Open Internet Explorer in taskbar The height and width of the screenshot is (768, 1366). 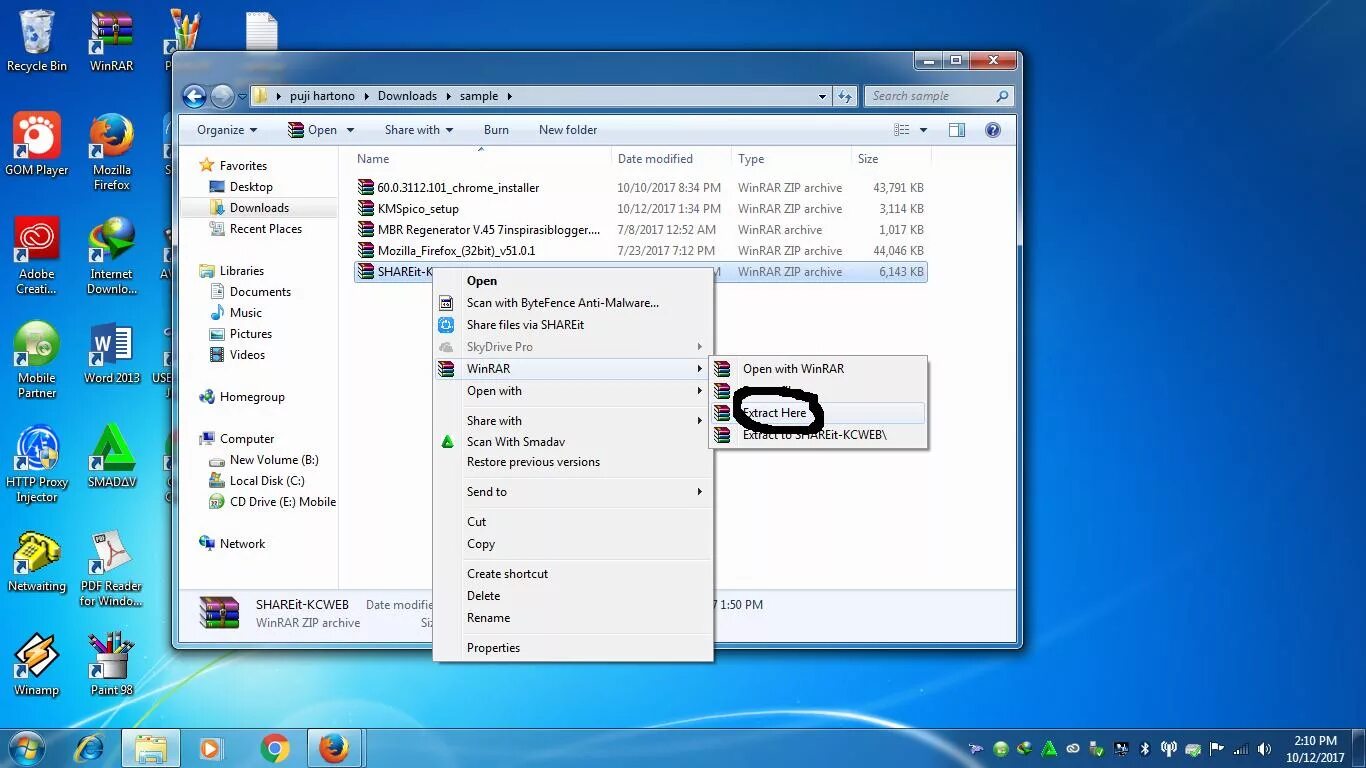pyautogui.click(x=91, y=748)
